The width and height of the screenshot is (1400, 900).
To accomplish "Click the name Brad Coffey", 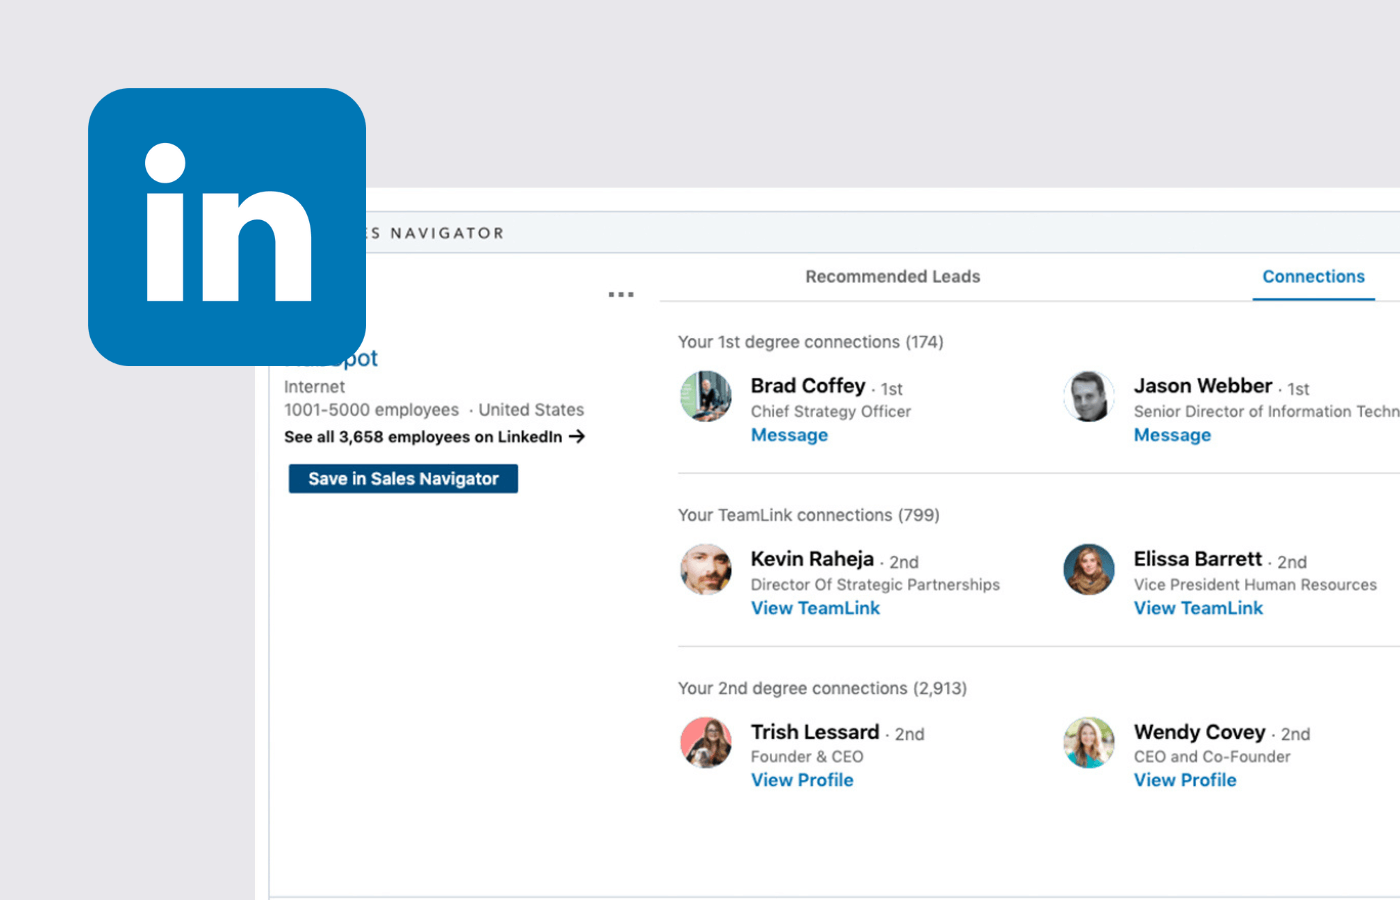I will (808, 386).
